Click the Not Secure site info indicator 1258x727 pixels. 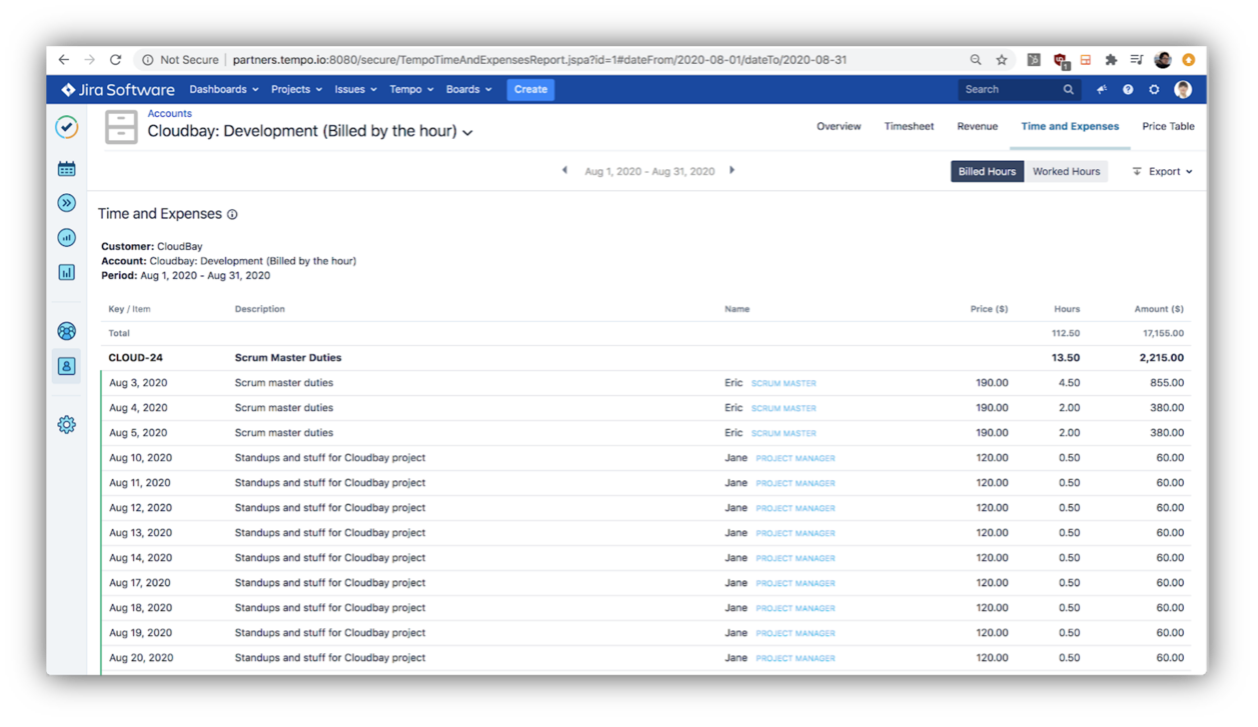(x=182, y=60)
